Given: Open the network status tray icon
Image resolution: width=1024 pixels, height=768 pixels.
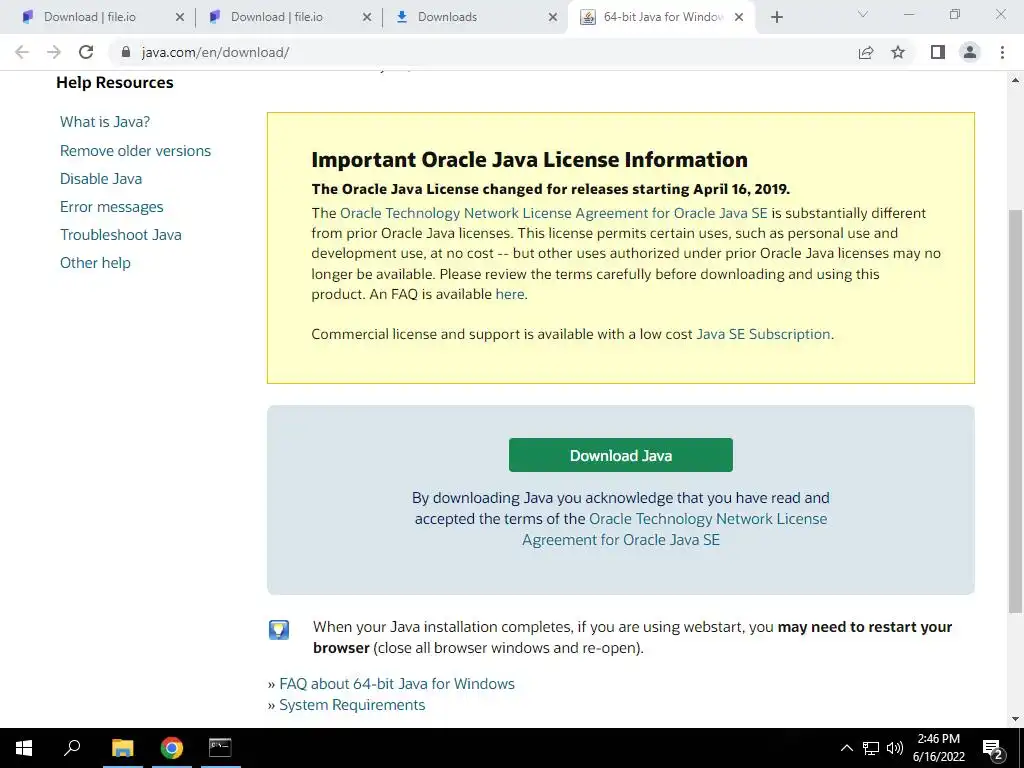Looking at the screenshot, I should click(871, 748).
